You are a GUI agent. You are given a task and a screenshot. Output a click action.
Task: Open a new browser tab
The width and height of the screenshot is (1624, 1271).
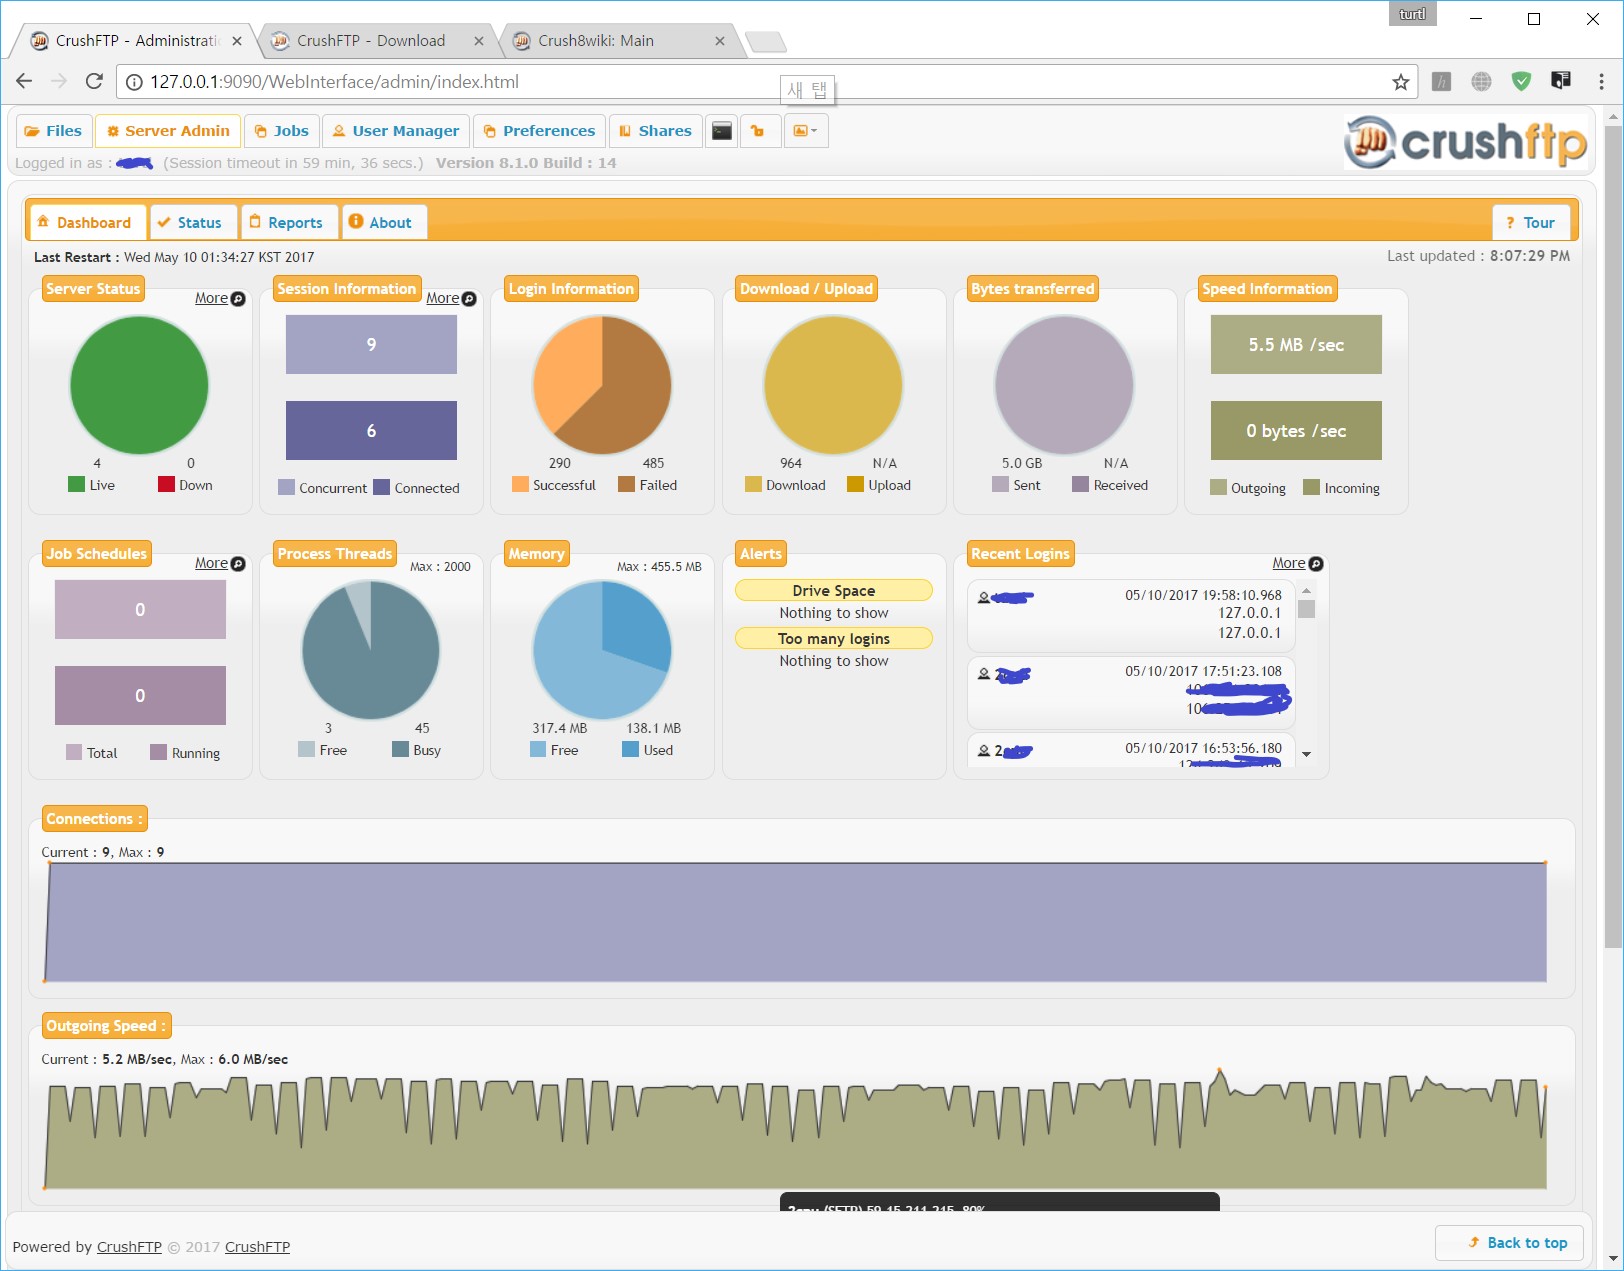tap(766, 41)
